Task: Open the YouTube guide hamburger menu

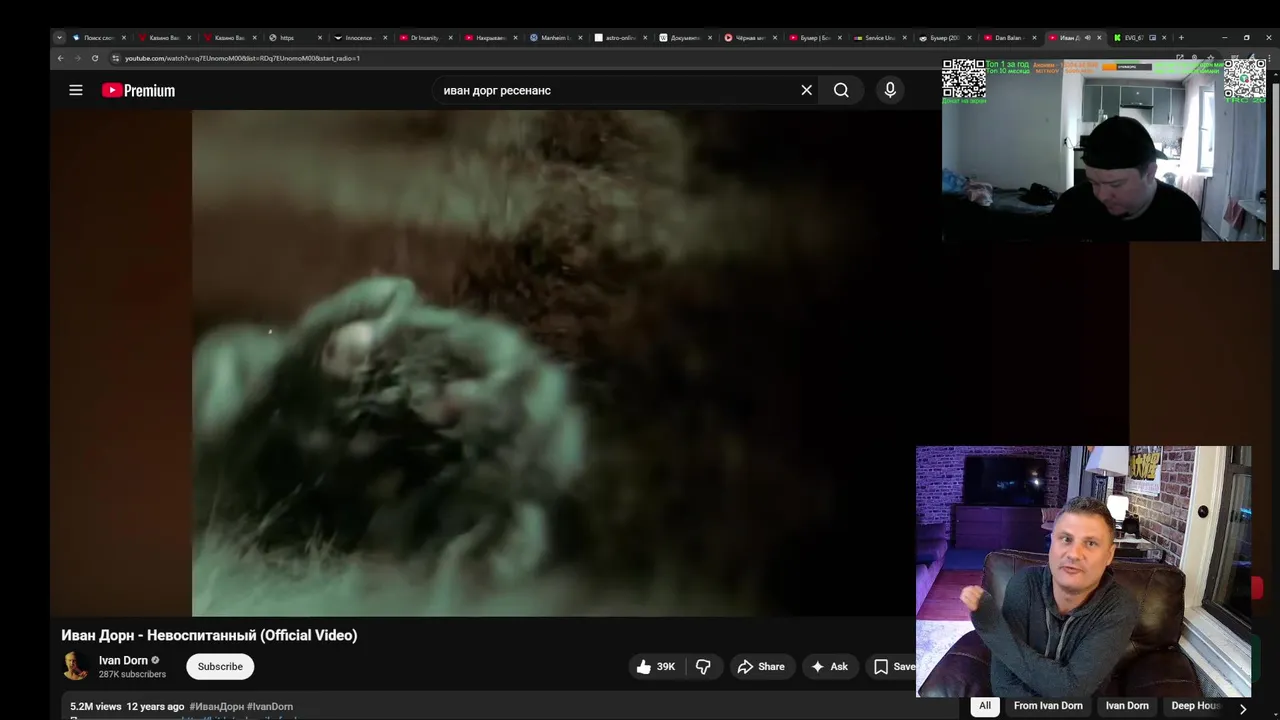Action: pos(76,90)
